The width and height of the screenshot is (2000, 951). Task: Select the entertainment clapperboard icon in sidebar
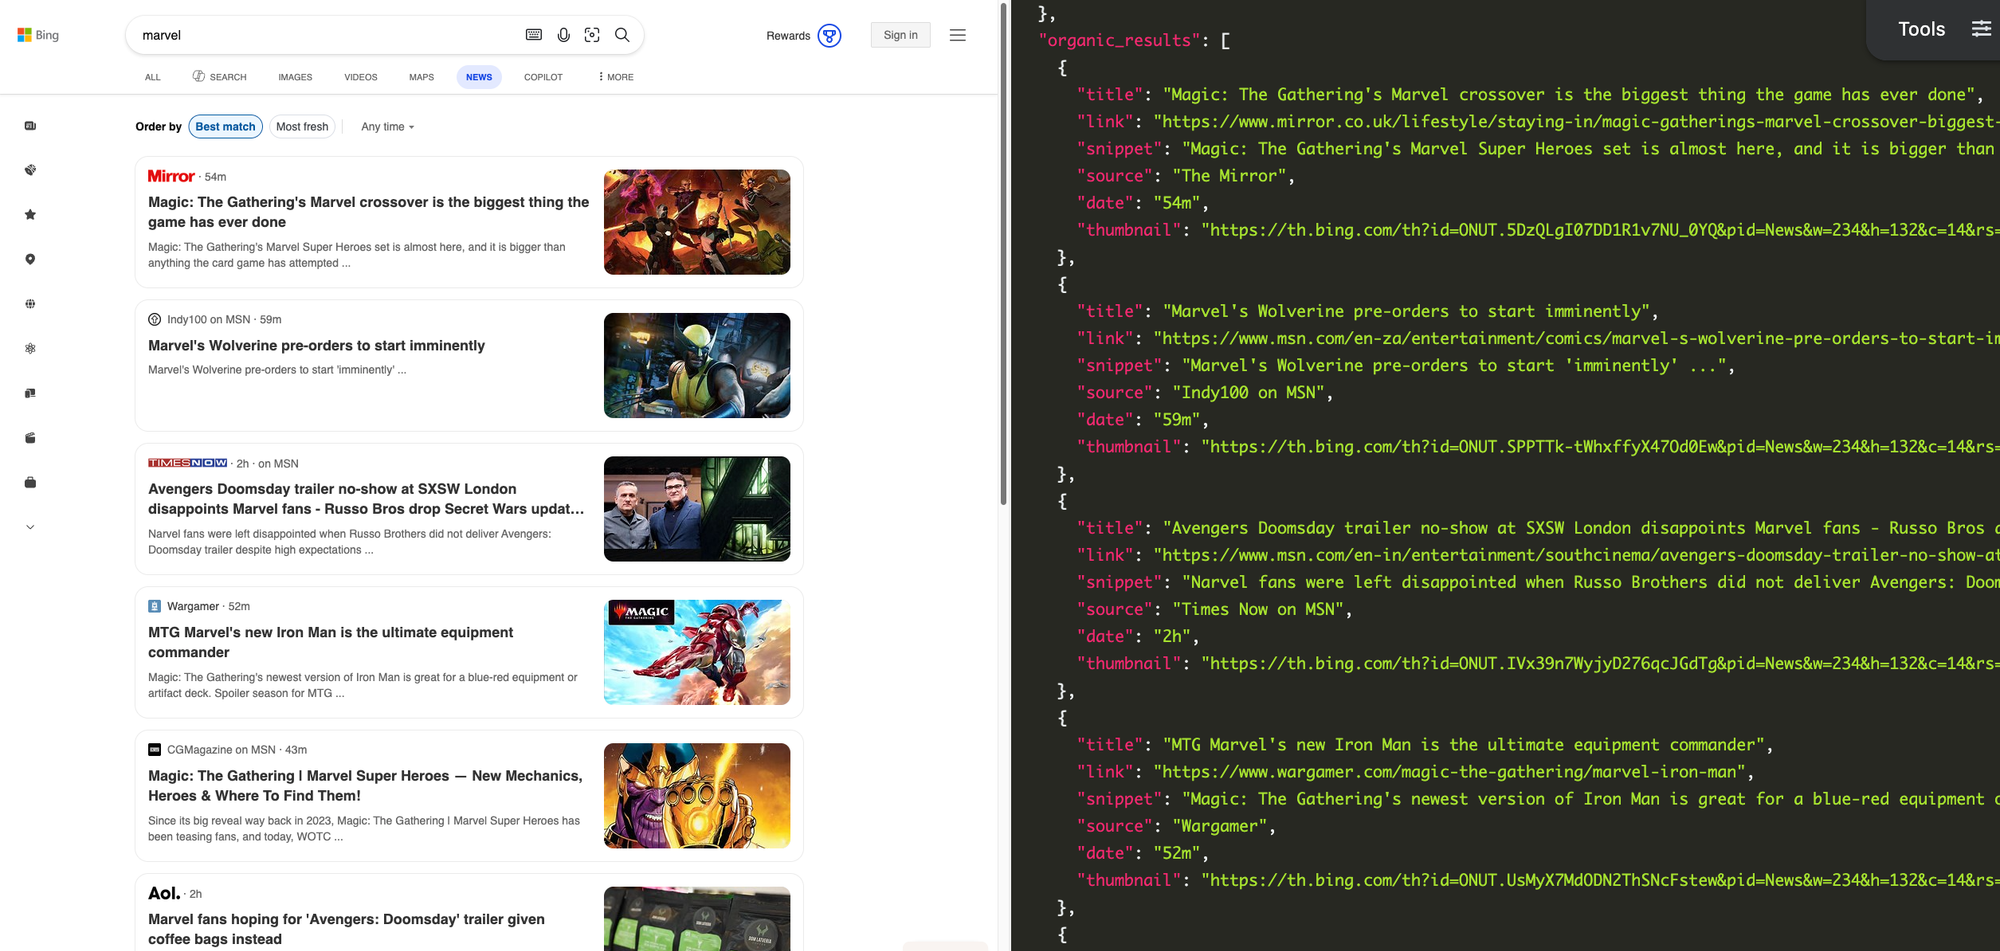coord(30,438)
